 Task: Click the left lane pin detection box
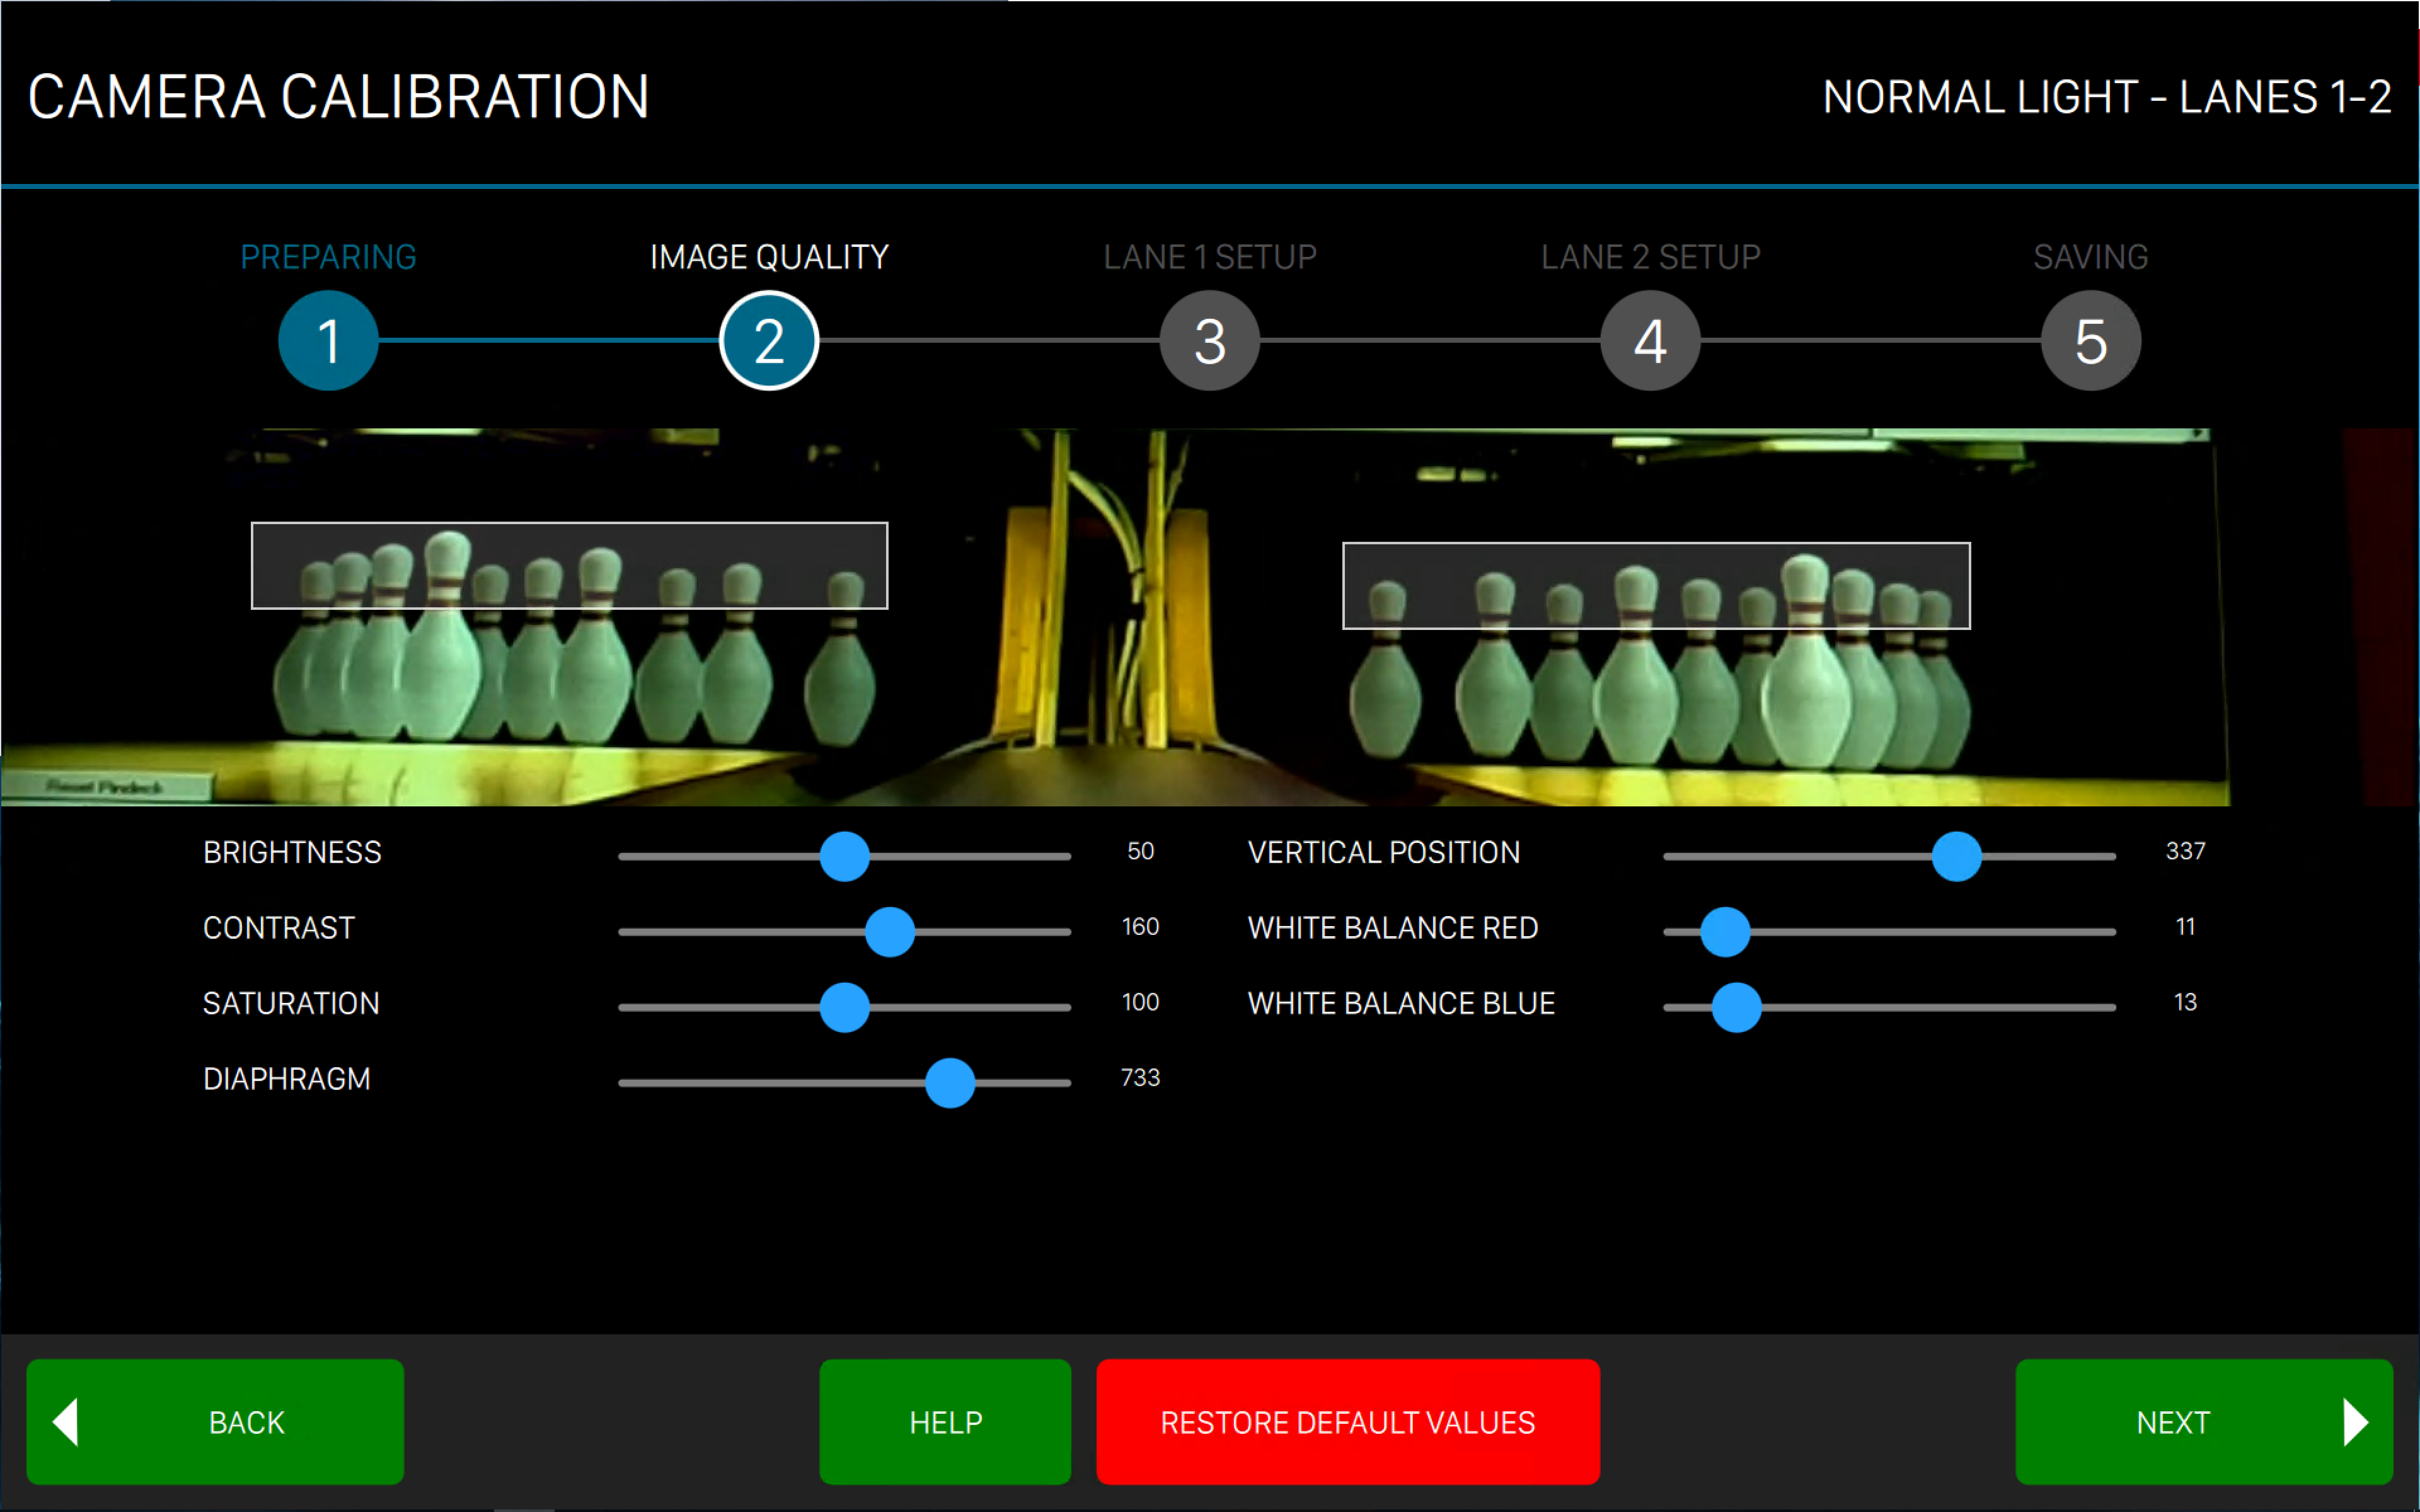click(x=569, y=565)
